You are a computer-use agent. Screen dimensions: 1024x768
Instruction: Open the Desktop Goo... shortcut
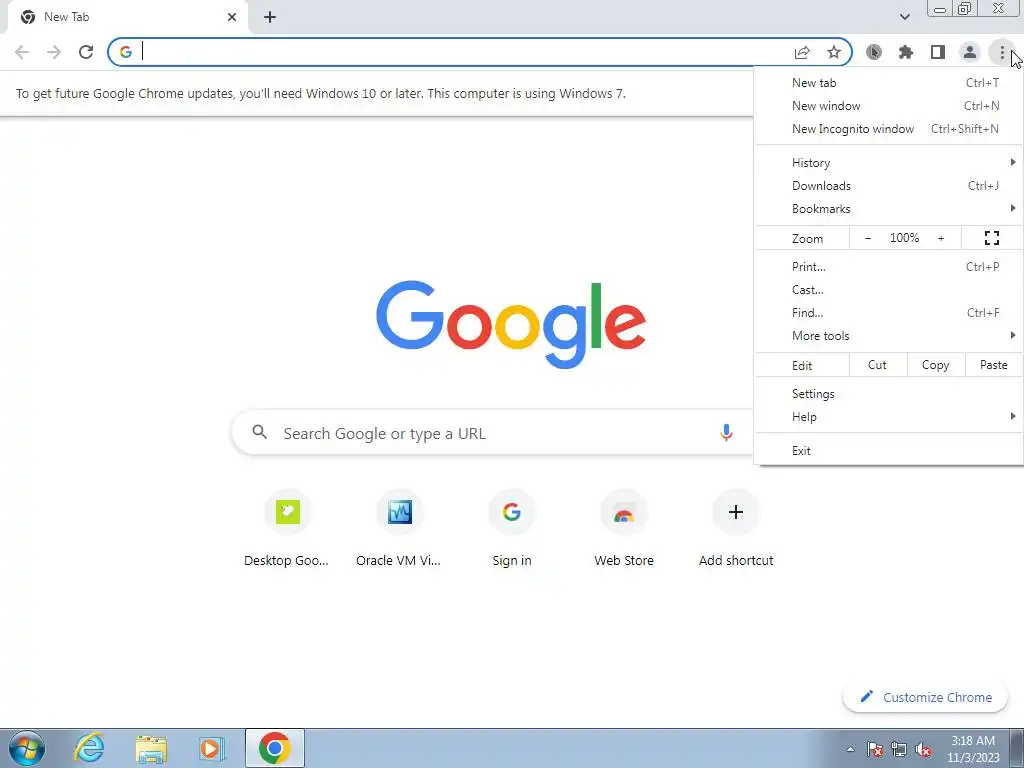tap(287, 530)
